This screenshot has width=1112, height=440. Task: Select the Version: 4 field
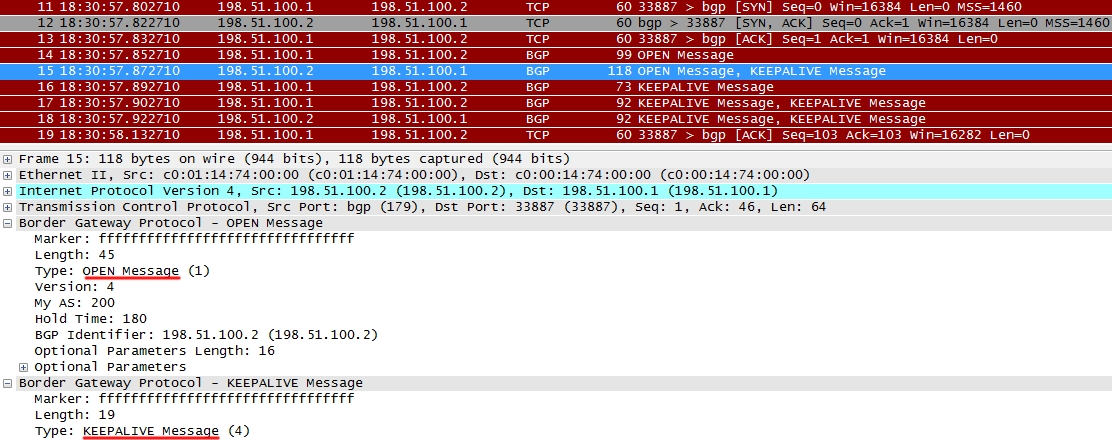tap(74, 287)
